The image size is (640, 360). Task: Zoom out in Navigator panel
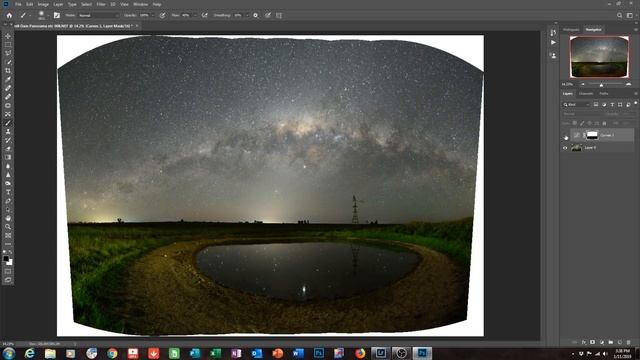[x=583, y=84]
